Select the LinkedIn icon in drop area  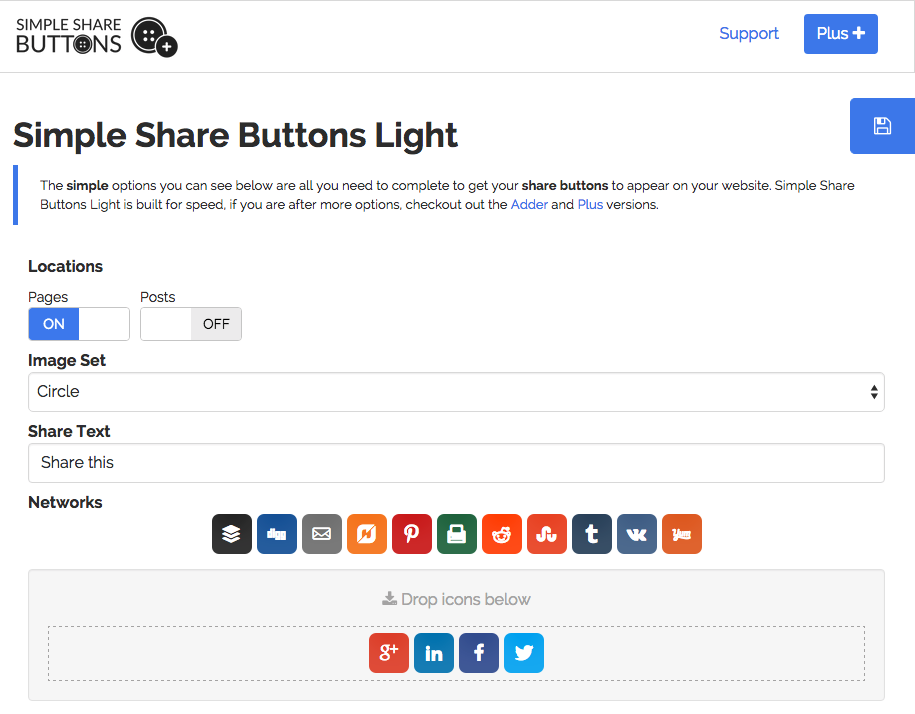coord(434,653)
